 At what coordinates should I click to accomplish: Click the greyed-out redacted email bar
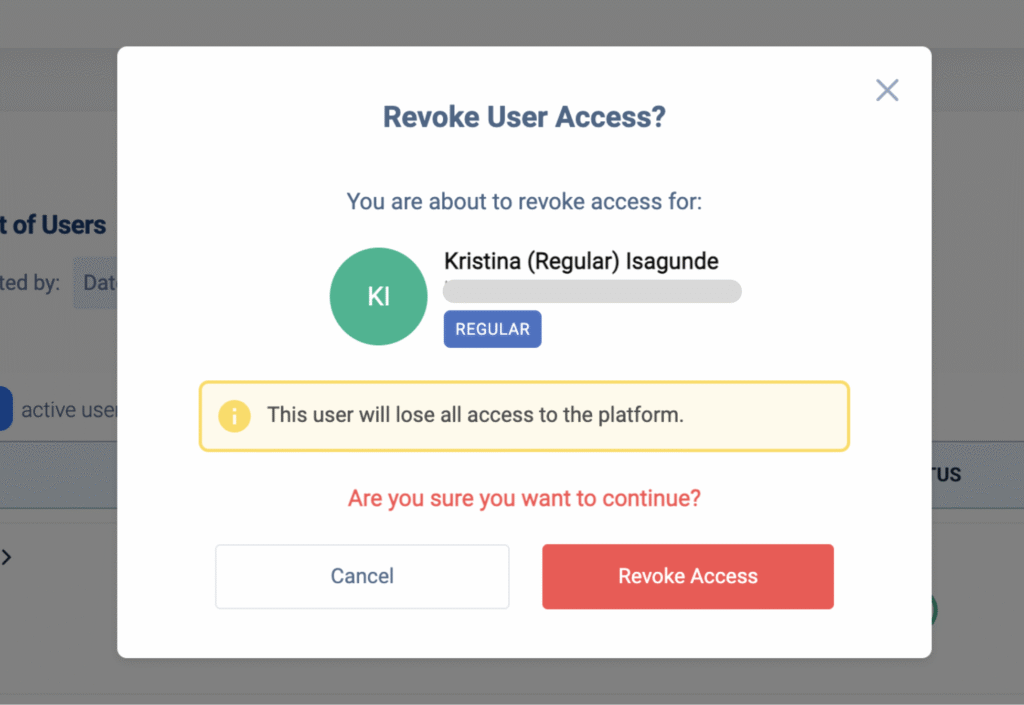[593, 291]
